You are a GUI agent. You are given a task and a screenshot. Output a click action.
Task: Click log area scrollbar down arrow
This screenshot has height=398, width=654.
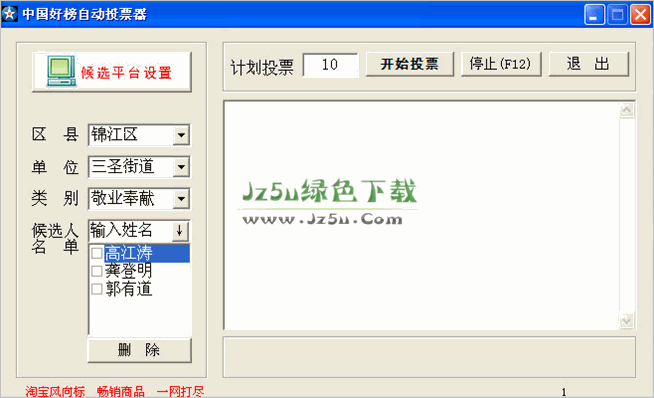click(x=626, y=320)
